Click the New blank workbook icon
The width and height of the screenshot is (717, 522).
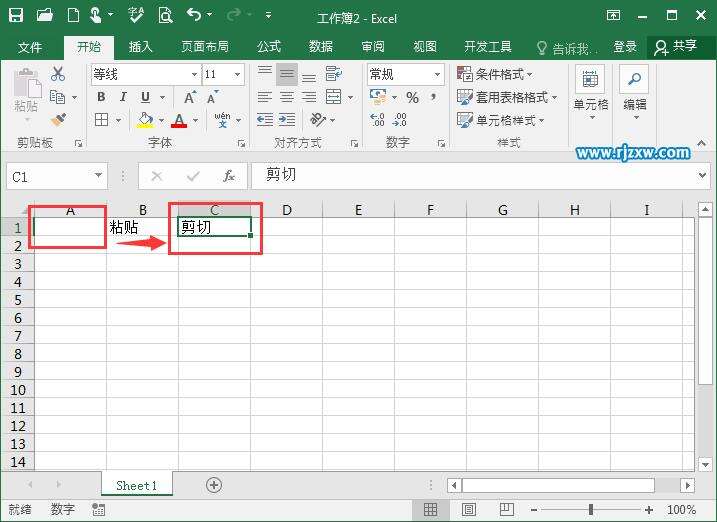click(x=73, y=16)
